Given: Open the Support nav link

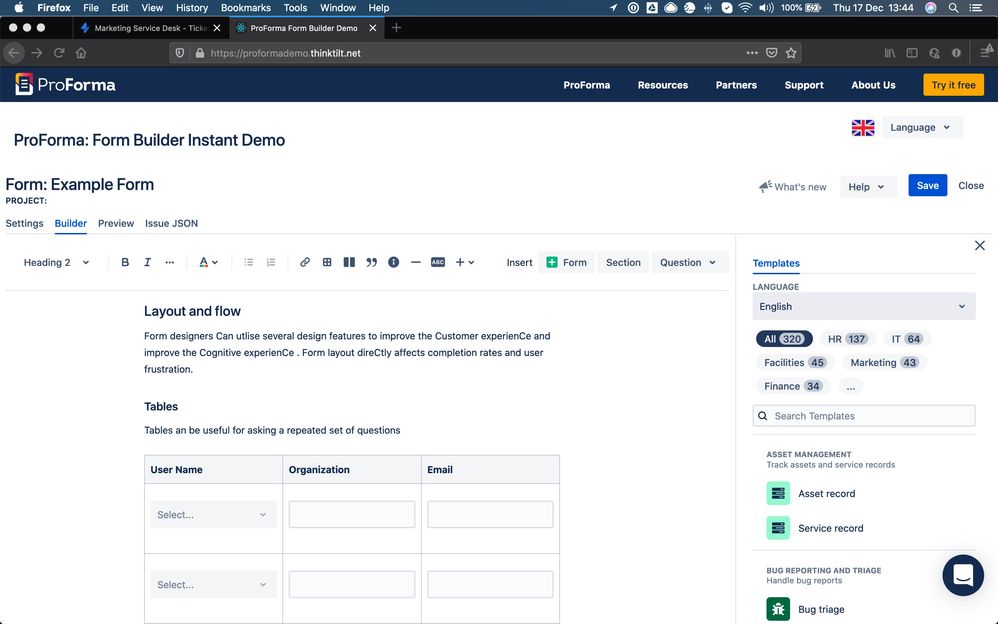Looking at the screenshot, I should coord(803,85).
